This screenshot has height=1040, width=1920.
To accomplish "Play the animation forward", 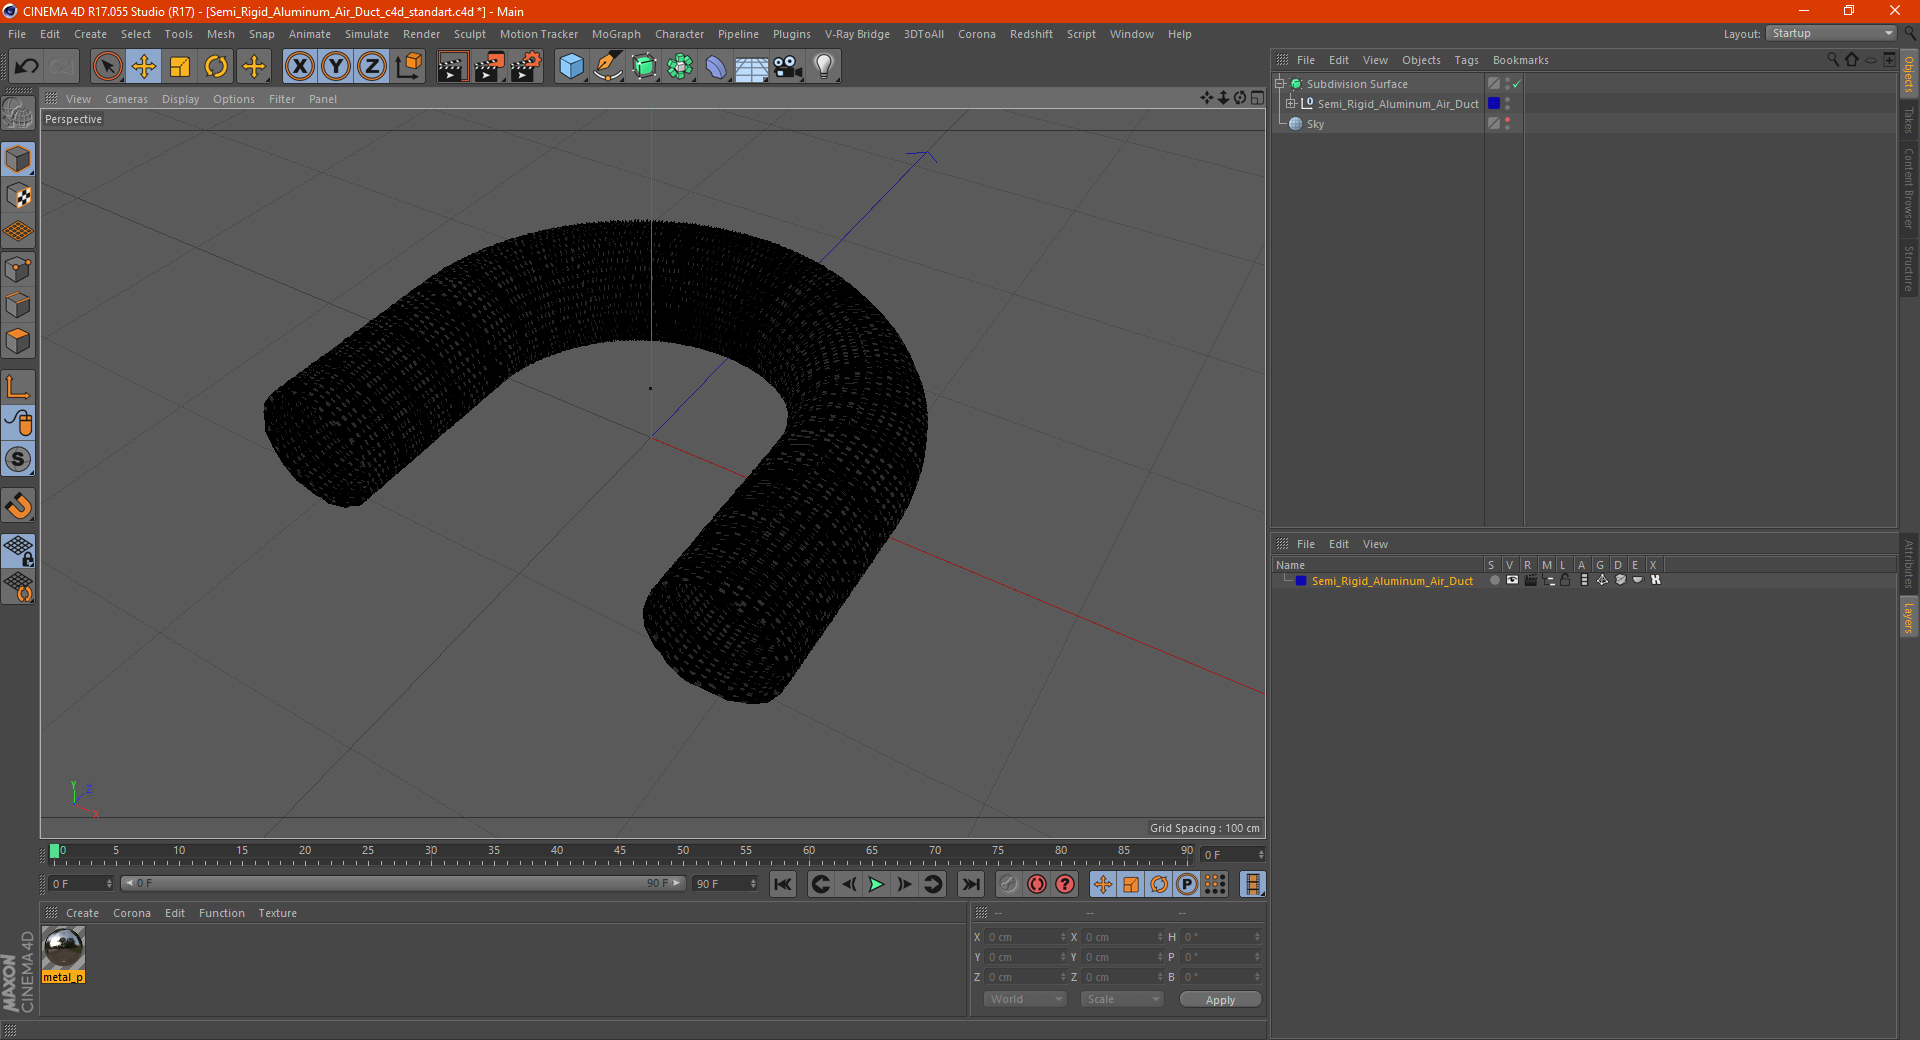I will pos(876,884).
